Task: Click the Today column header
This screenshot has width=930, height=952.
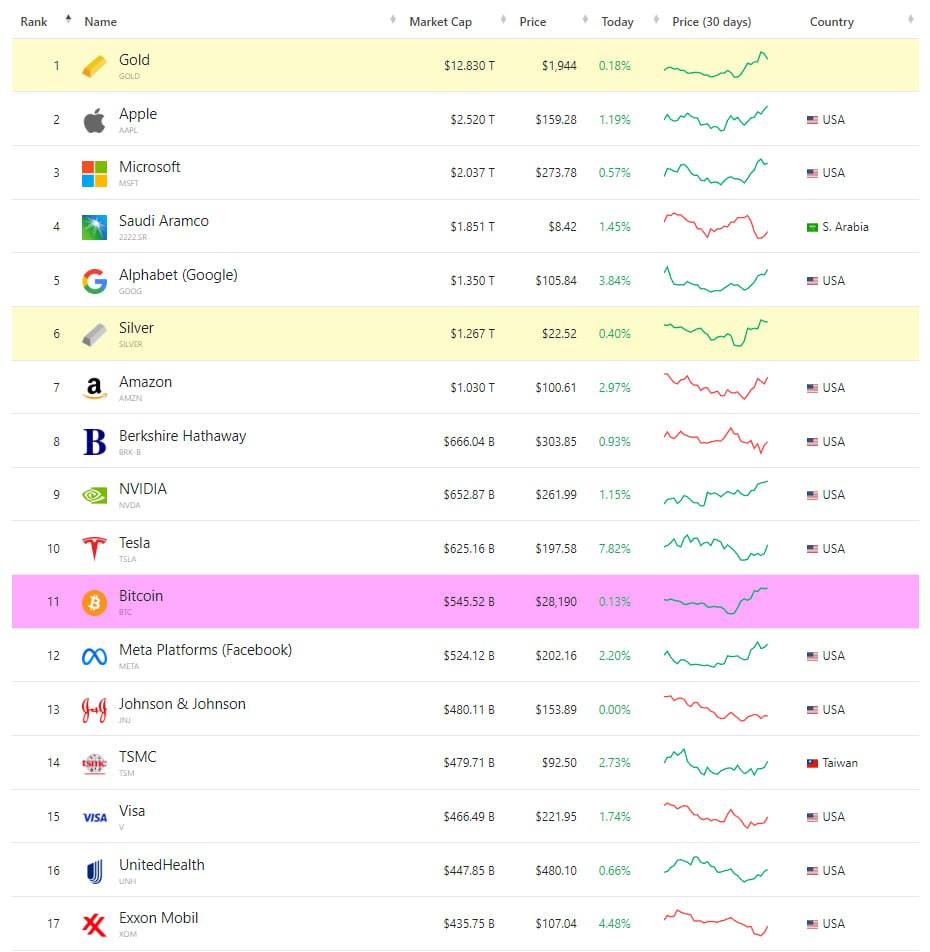Action: 617,22
